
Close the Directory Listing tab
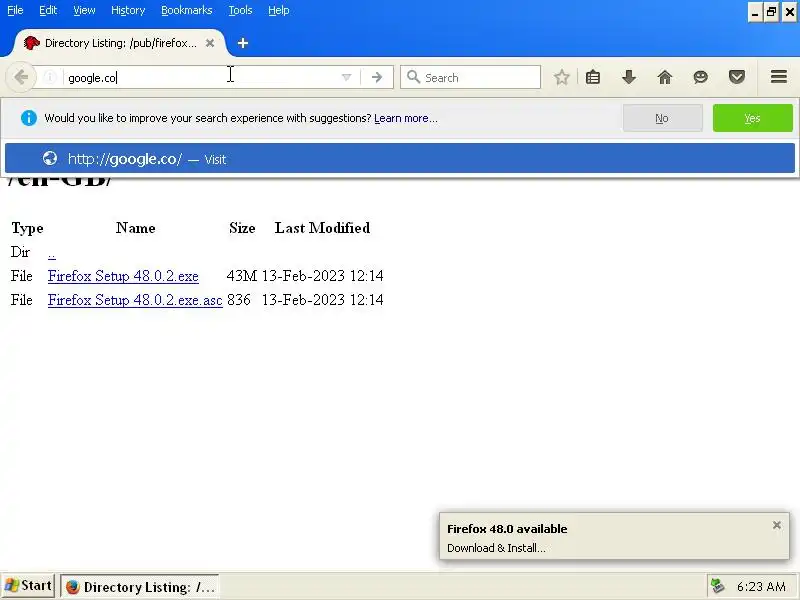click(210, 43)
